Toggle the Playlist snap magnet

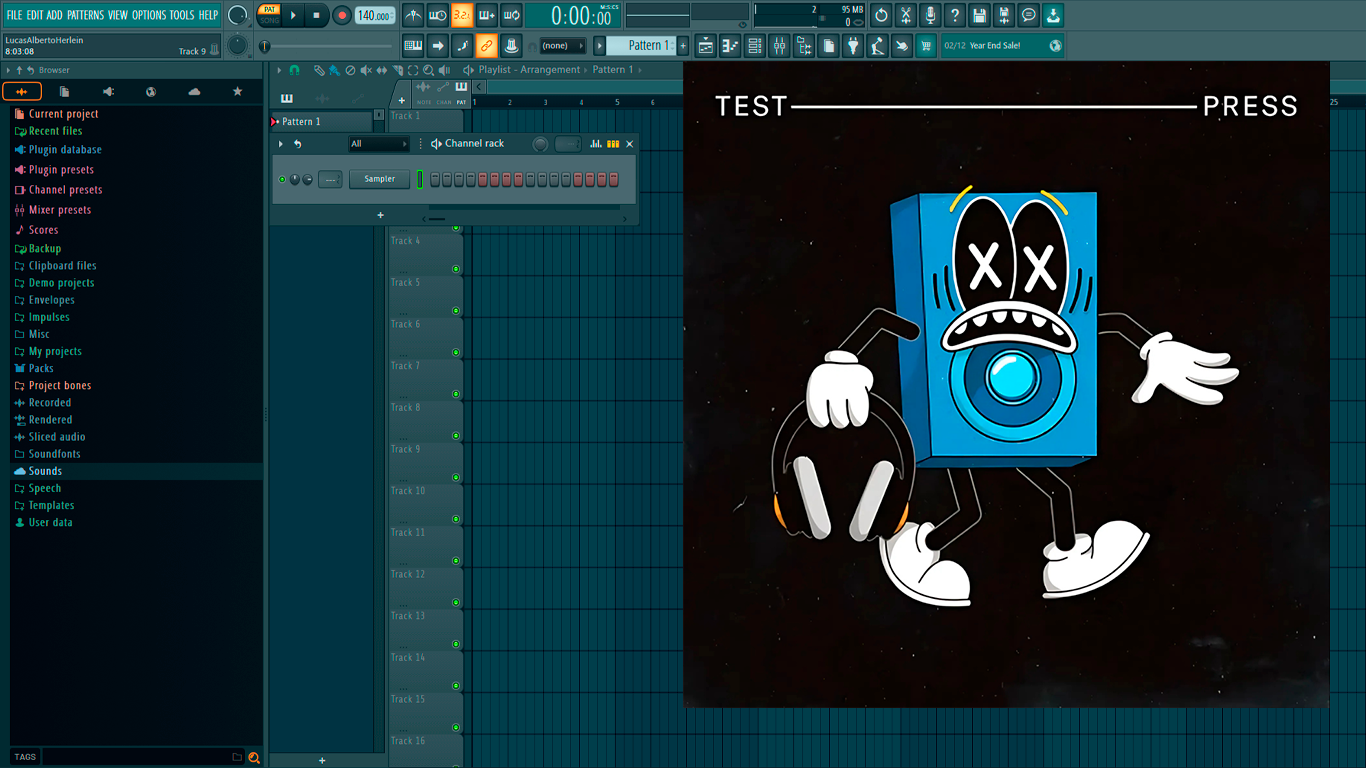(x=294, y=70)
